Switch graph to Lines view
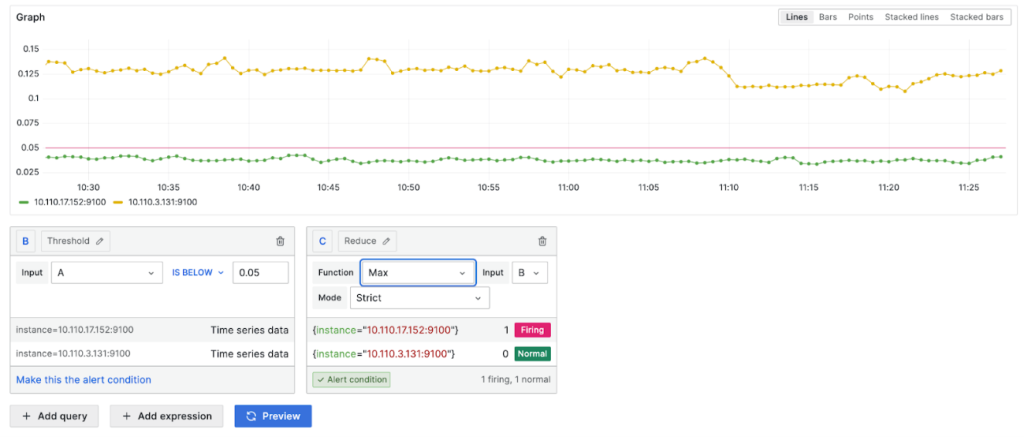The image size is (1024, 437). click(x=796, y=17)
